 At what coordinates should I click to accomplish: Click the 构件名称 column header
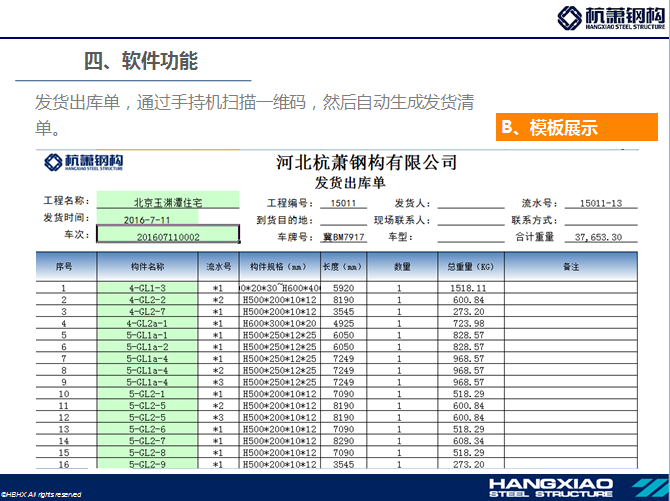147,267
